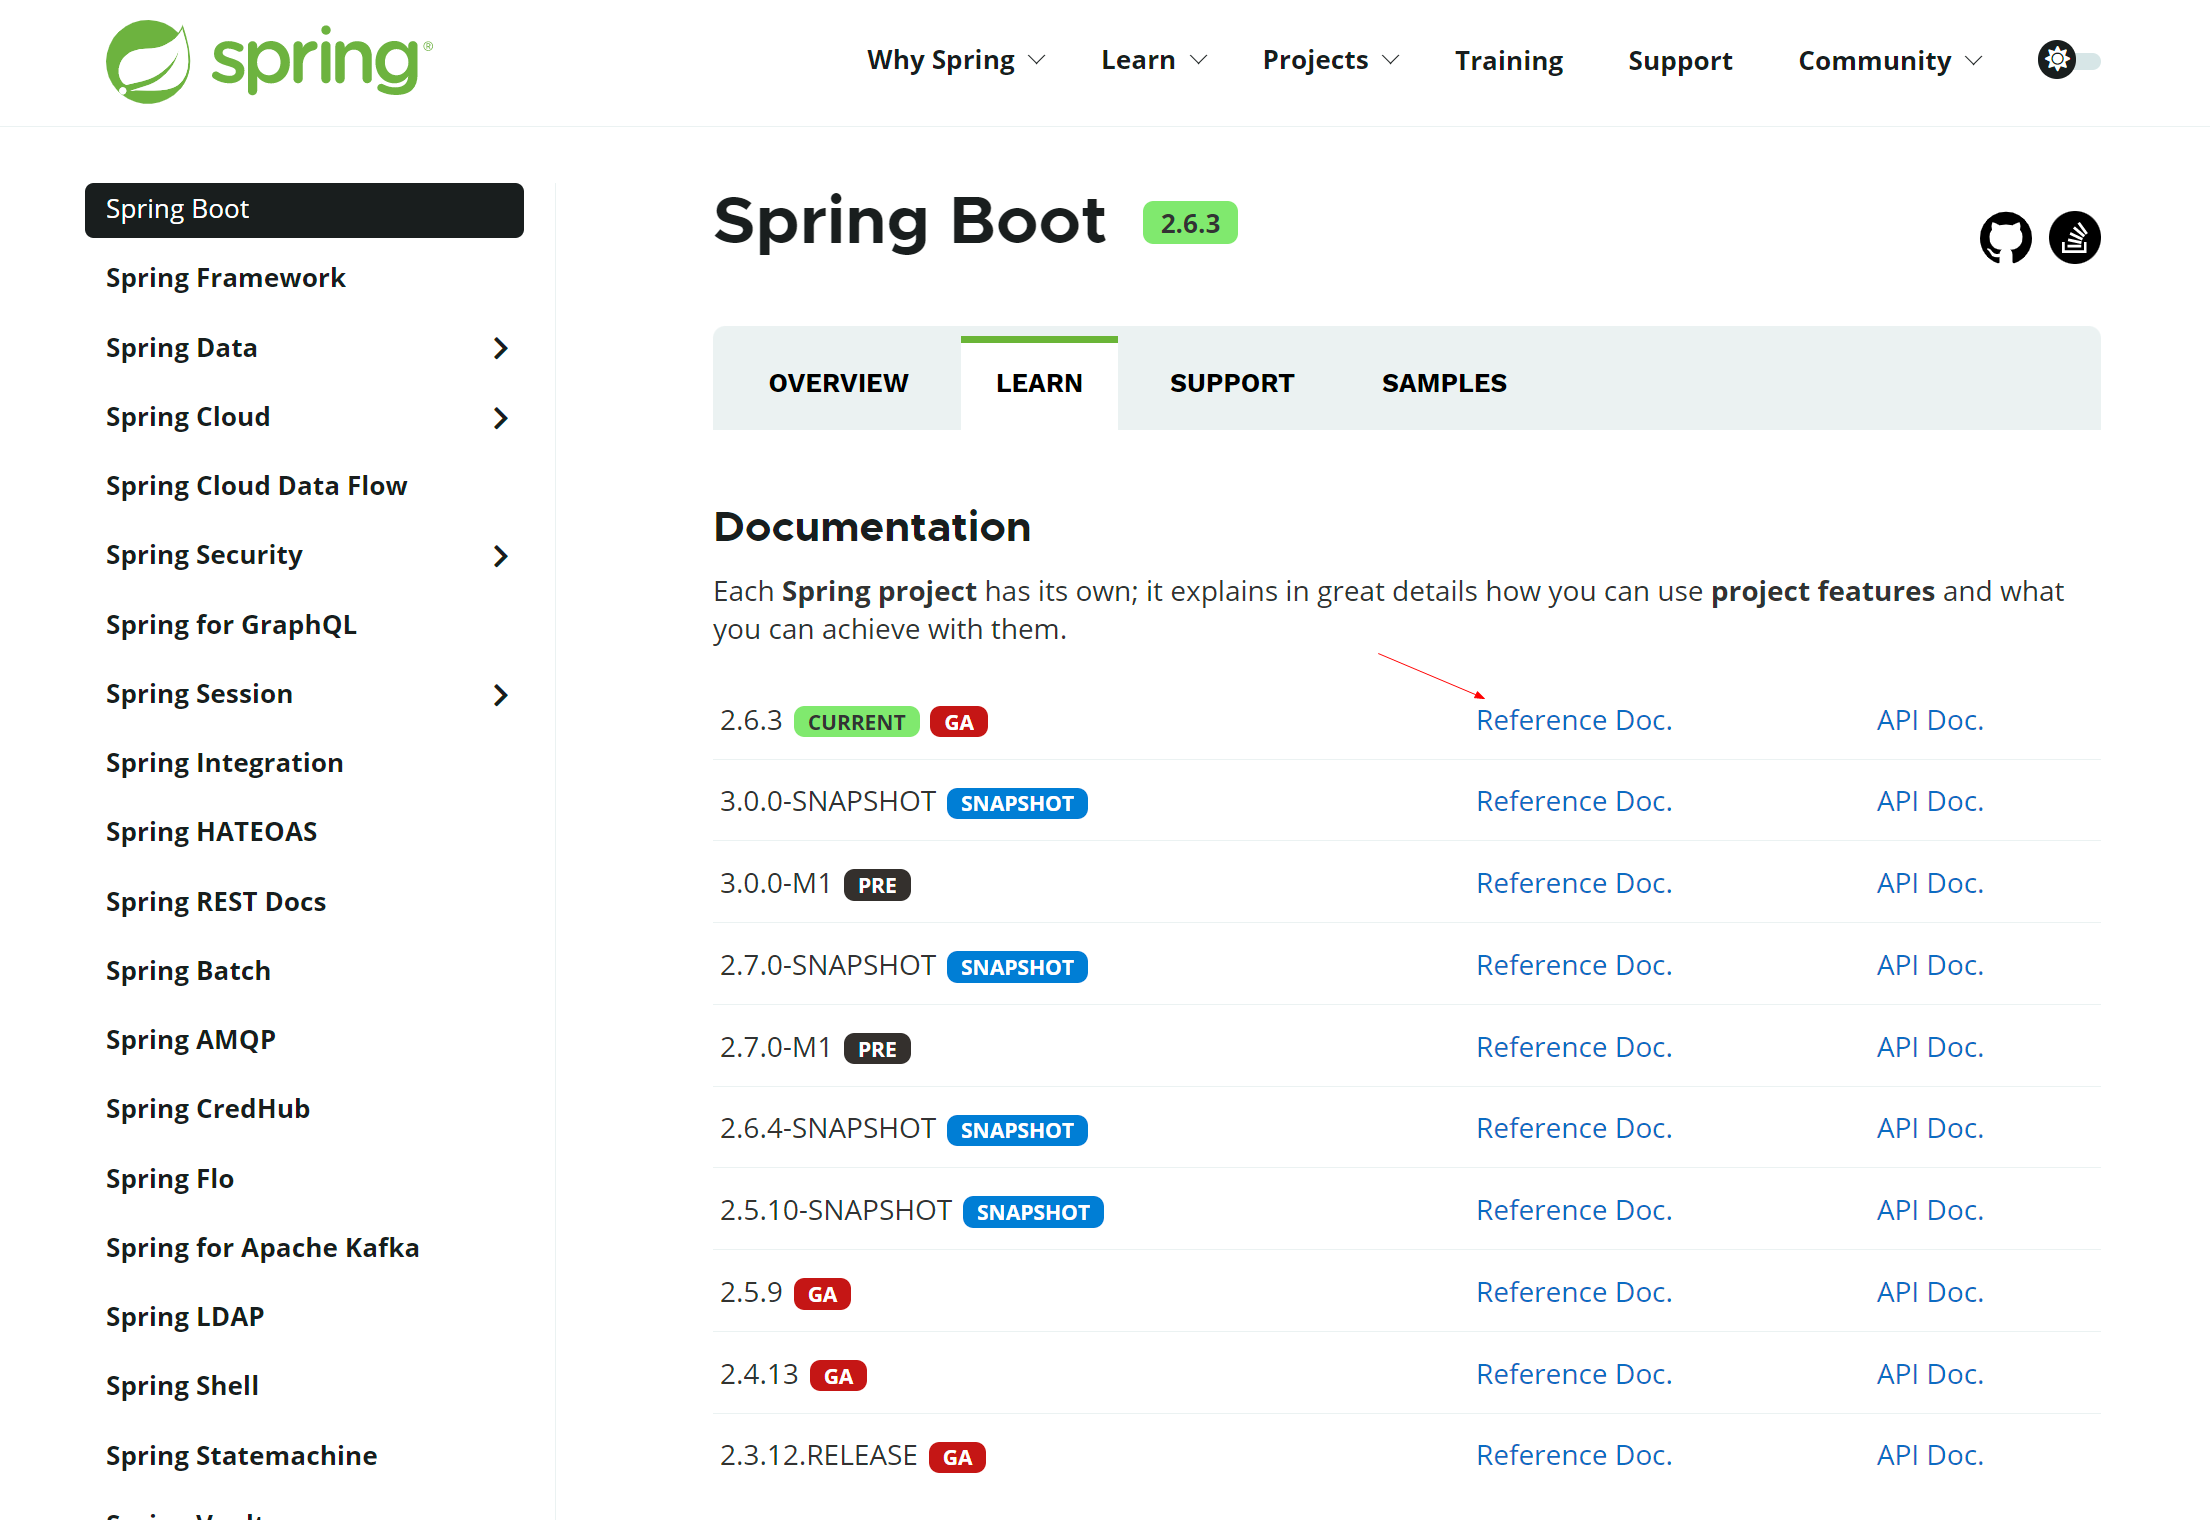Go to Spring Framework in the sidebar
The image size is (2210, 1520).
coord(225,278)
